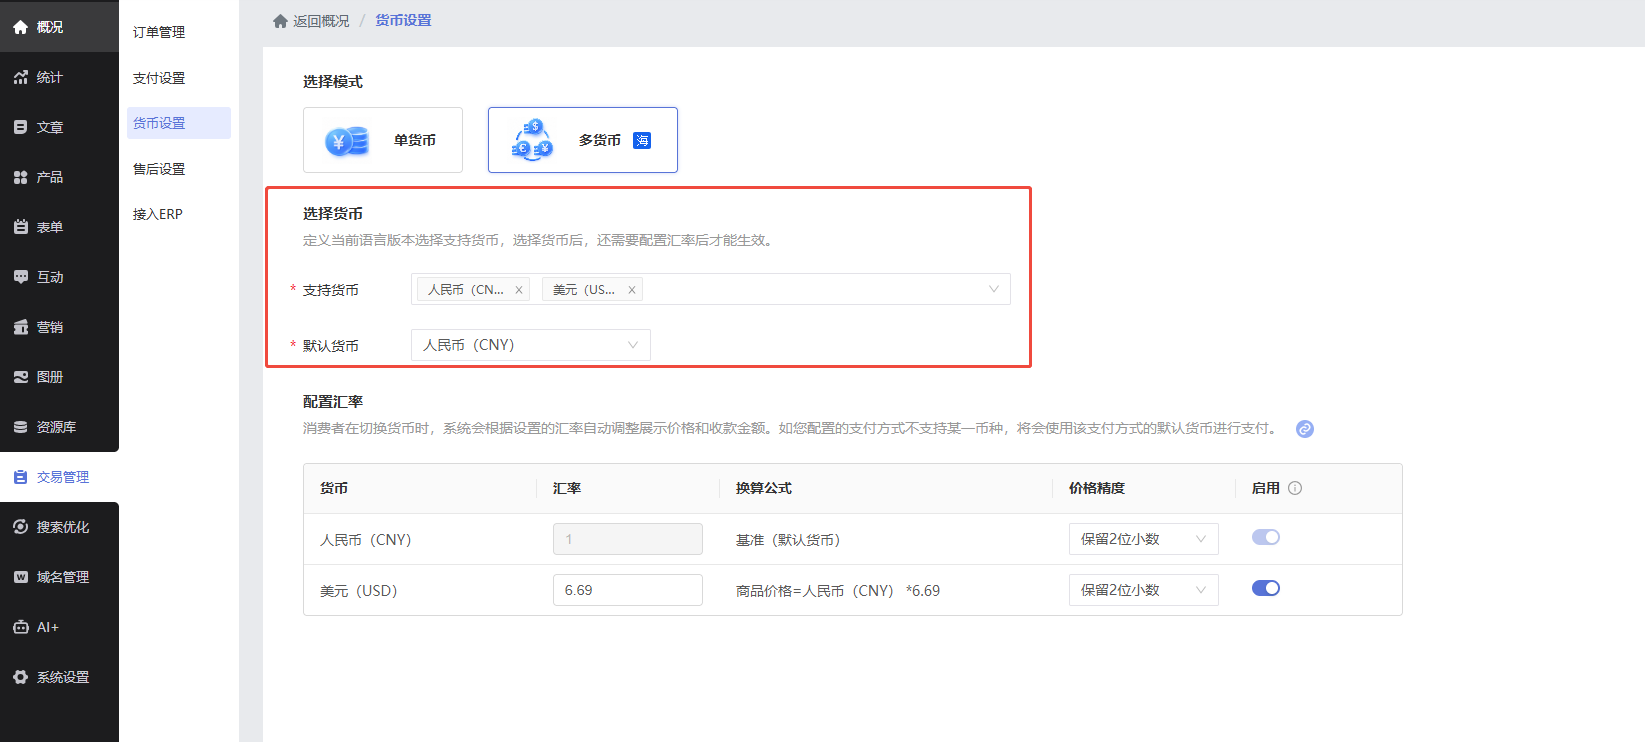Click the 表单 form icon

[x=20, y=227]
